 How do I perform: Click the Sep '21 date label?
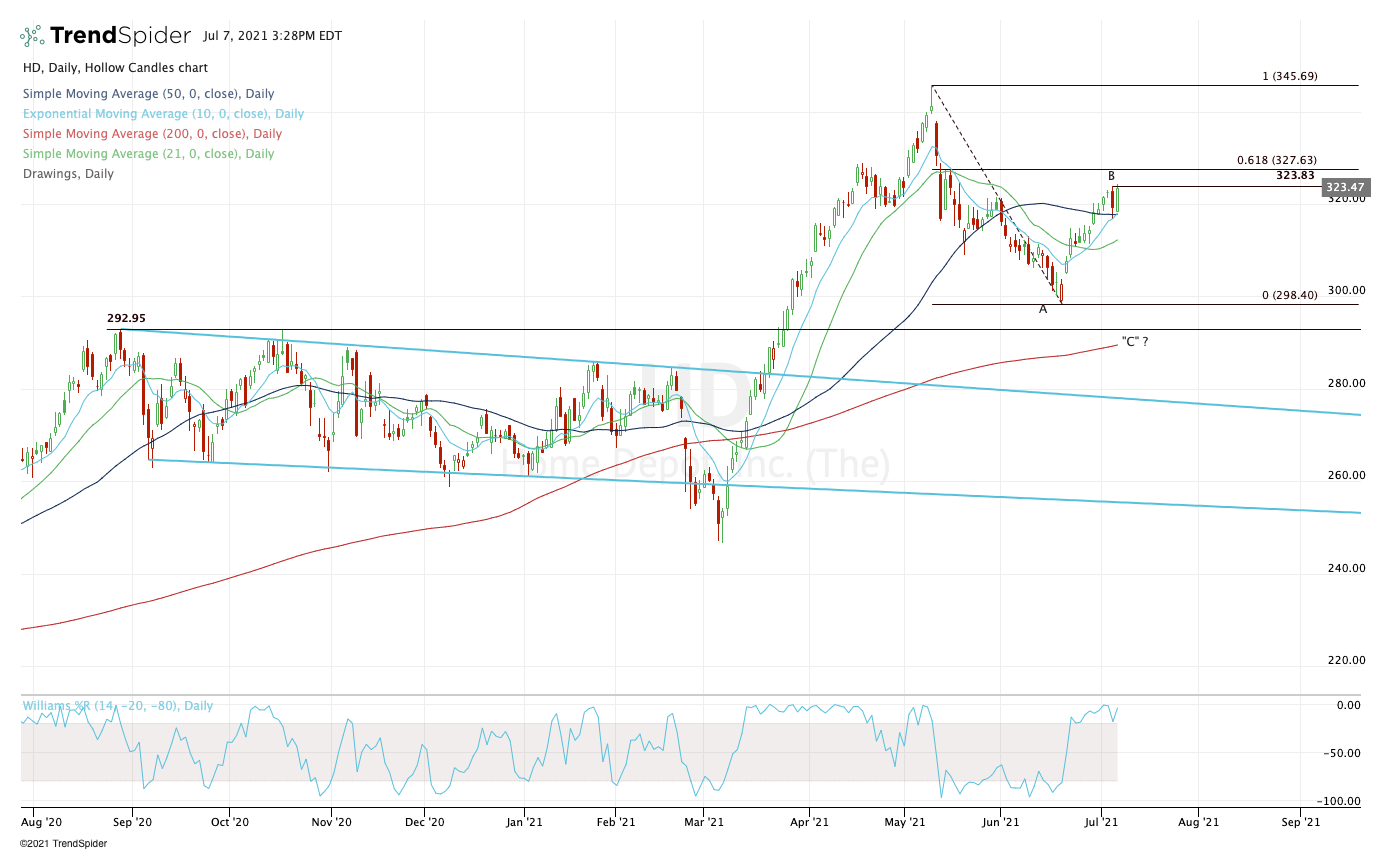pyautogui.click(x=1299, y=822)
